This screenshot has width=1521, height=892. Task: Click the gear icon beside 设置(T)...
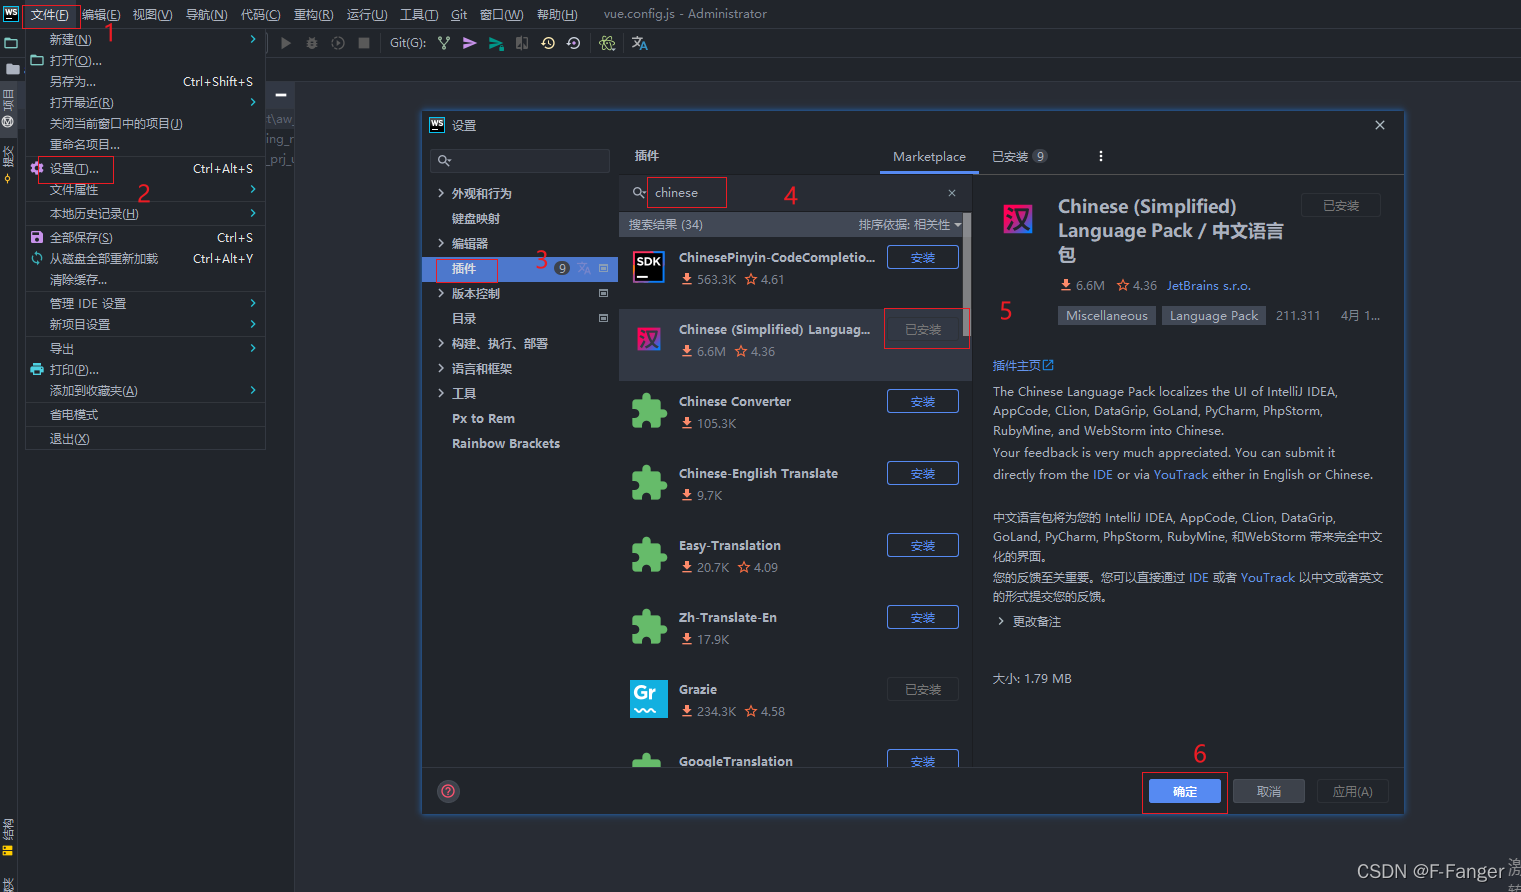point(37,168)
